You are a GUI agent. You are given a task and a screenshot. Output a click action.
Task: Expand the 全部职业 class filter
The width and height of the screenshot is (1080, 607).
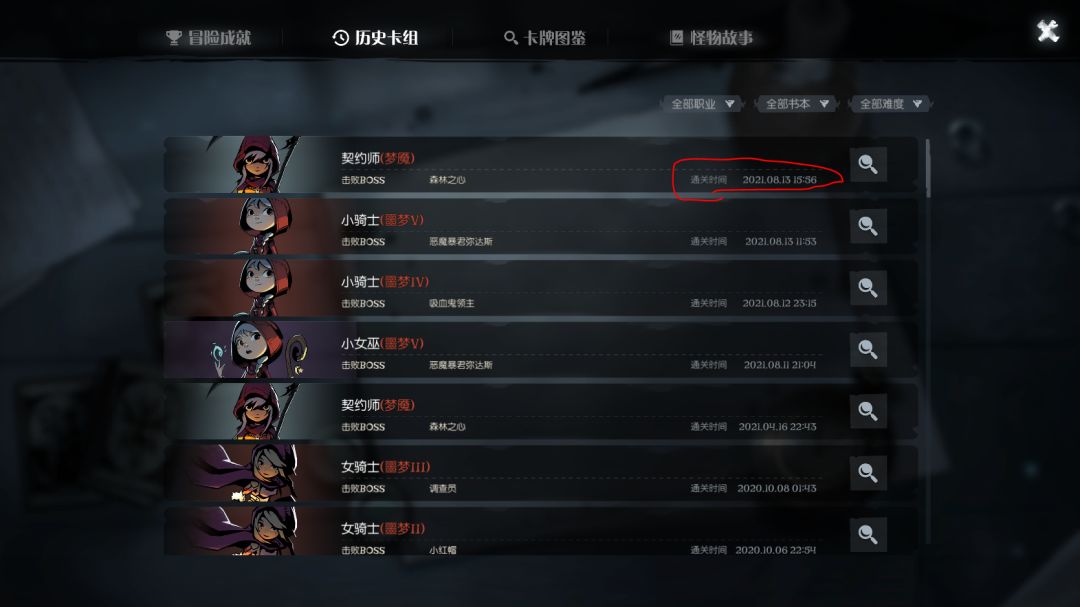coord(702,104)
